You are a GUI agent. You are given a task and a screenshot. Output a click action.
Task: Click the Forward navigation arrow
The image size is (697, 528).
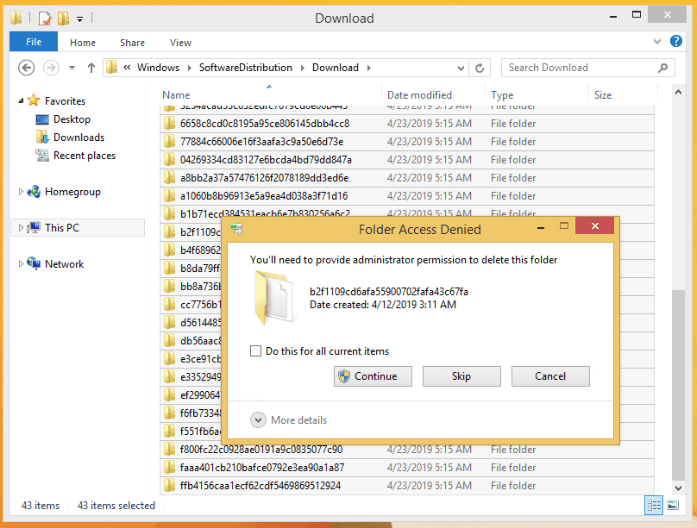coord(51,68)
